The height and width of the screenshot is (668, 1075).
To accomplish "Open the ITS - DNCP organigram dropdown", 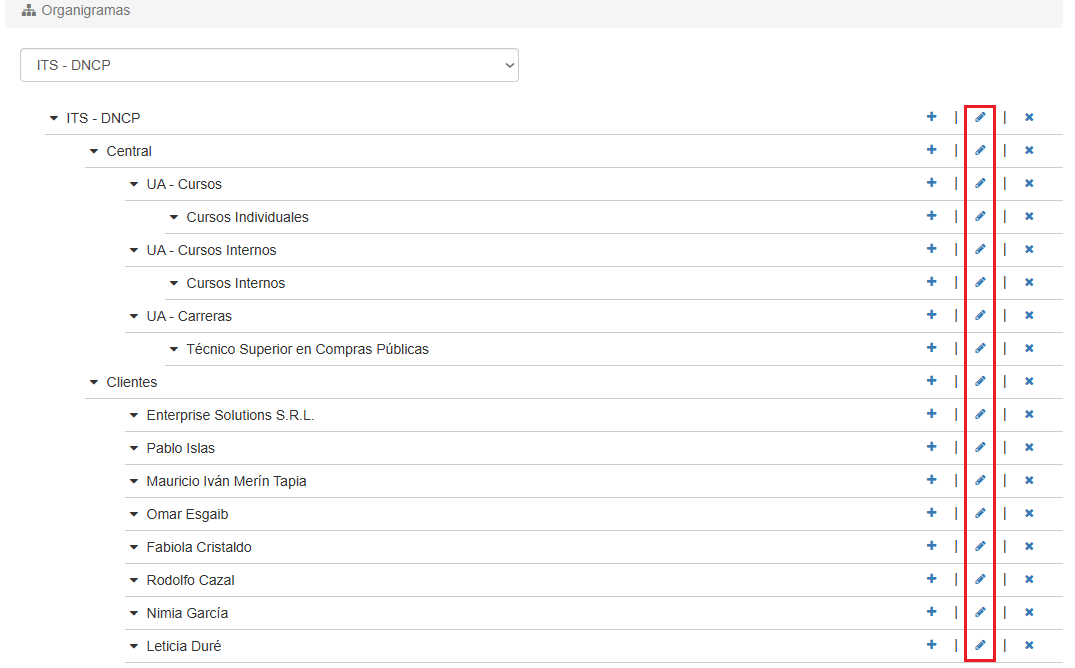I will pyautogui.click(x=269, y=65).
